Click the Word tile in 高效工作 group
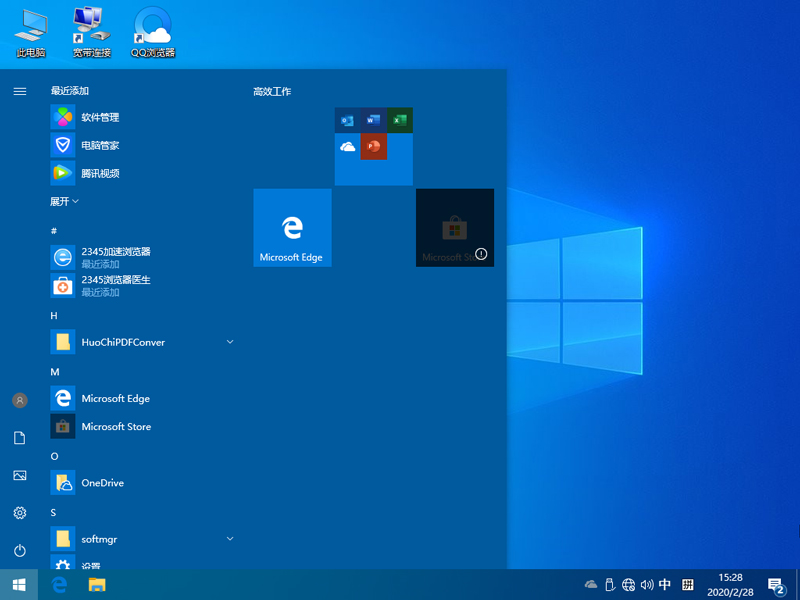The image size is (800, 600). [374, 120]
